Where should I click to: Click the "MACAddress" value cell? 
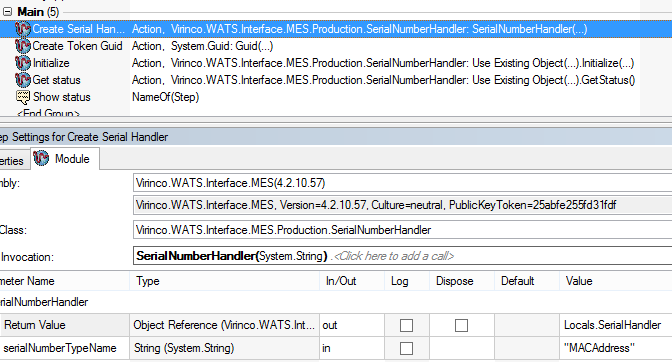pyautogui.click(x=615, y=348)
